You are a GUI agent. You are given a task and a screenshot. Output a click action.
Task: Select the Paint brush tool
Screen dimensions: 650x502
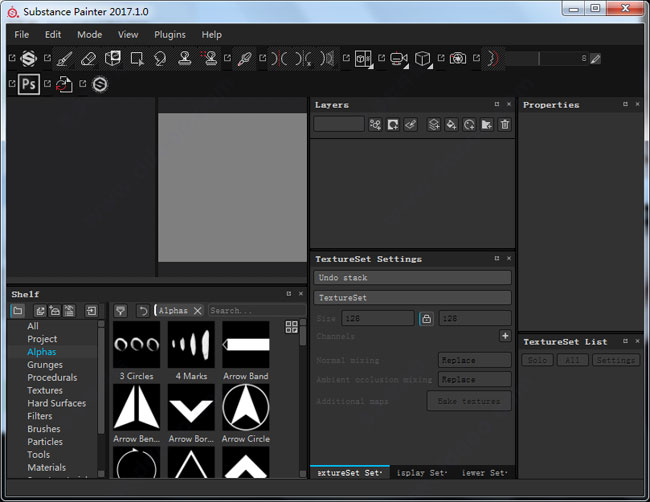(x=63, y=59)
